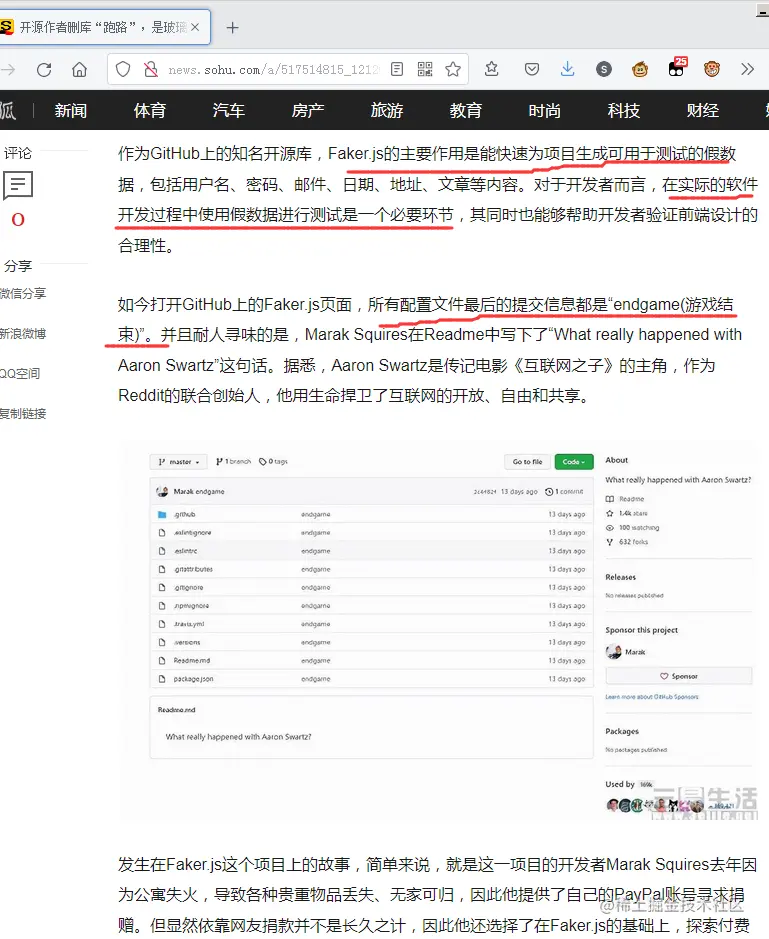Click the comment bubble icon in sidebar
The width and height of the screenshot is (769, 939).
pyautogui.click(x=18, y=185)
